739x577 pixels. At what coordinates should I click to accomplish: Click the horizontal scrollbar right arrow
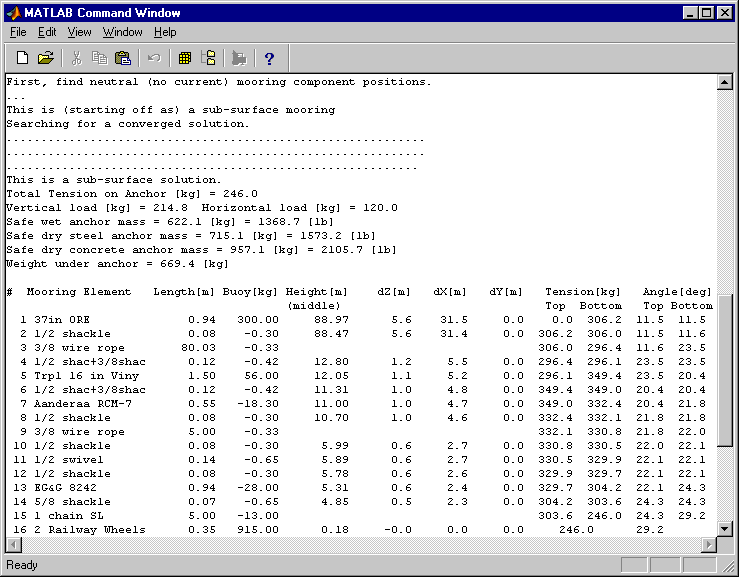click(710, 545)
